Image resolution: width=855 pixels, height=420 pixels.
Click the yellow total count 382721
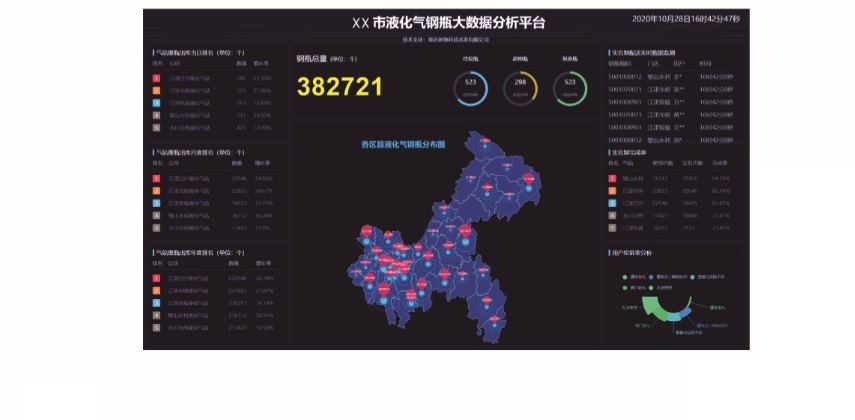pyautogui.click(x=339, y=87)
